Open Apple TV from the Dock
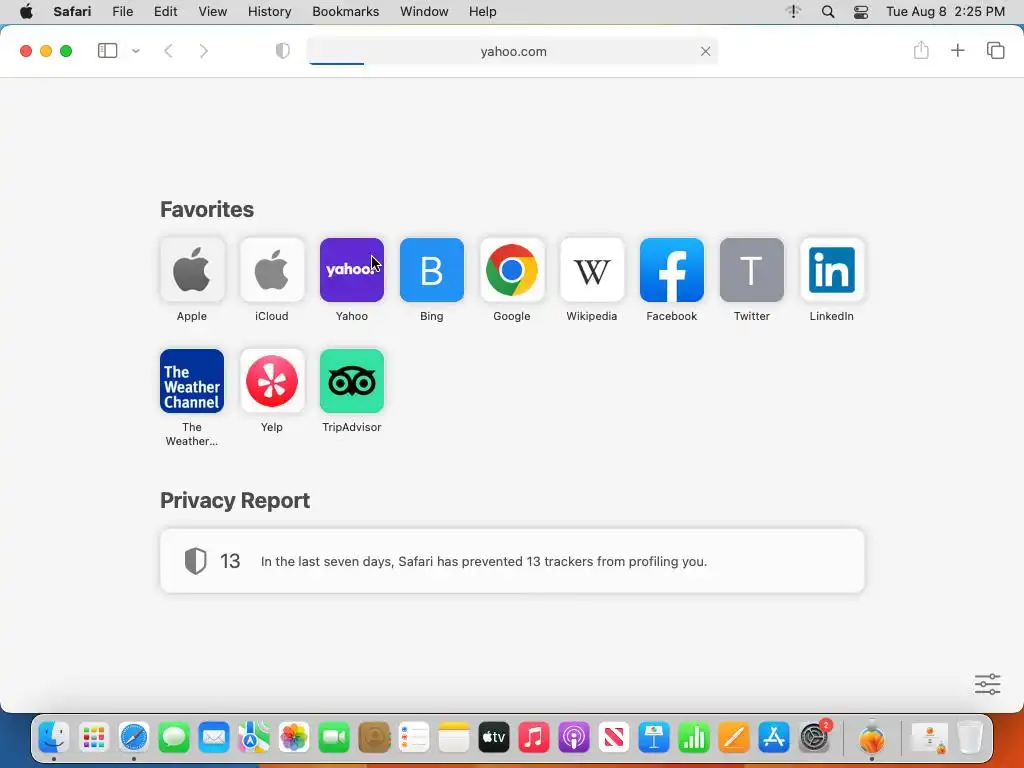This screenshot has height=768, width=1024. point(494,739)
